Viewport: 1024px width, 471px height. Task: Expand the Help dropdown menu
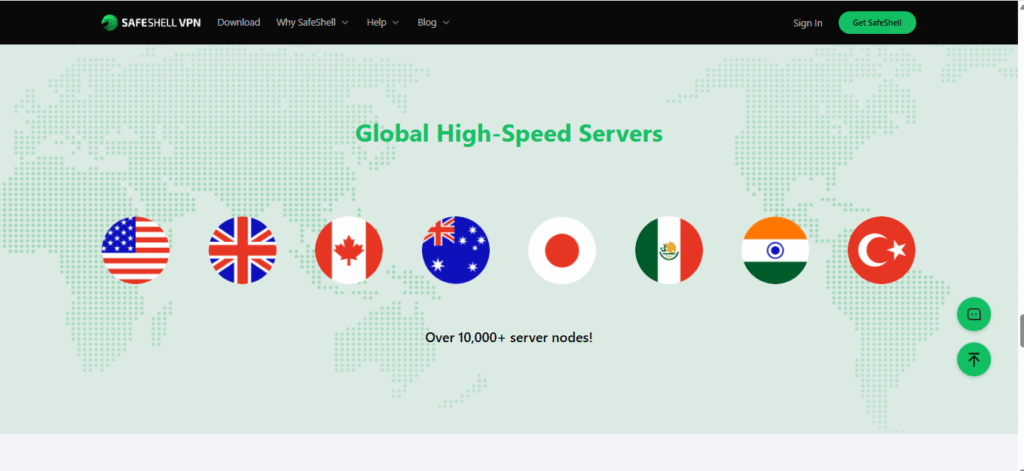tap(382, 22)
